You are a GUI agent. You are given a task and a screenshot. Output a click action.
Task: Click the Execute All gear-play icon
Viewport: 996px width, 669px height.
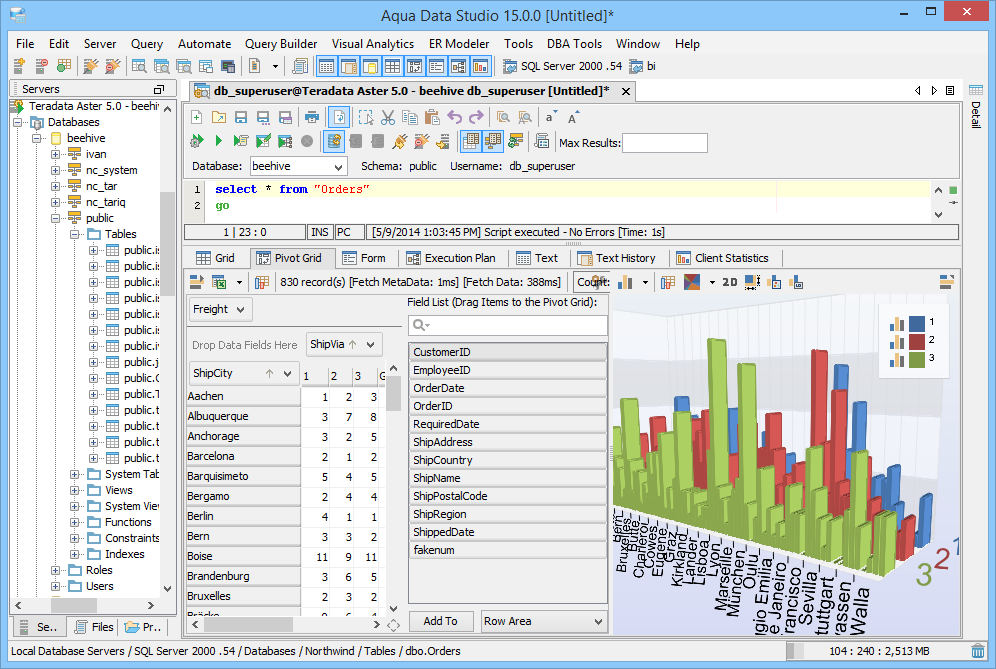pyautogui.click(x=197, y=141)
